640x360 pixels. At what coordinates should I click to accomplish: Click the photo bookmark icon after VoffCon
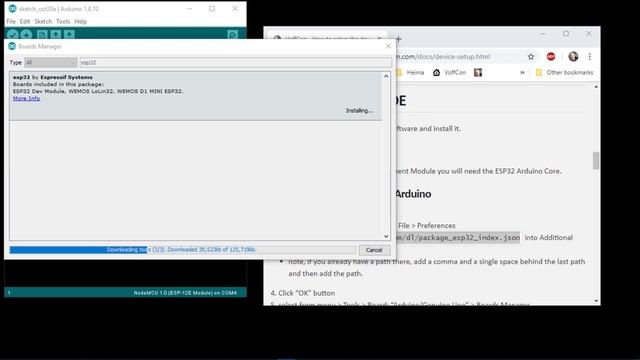coord(478,73)
